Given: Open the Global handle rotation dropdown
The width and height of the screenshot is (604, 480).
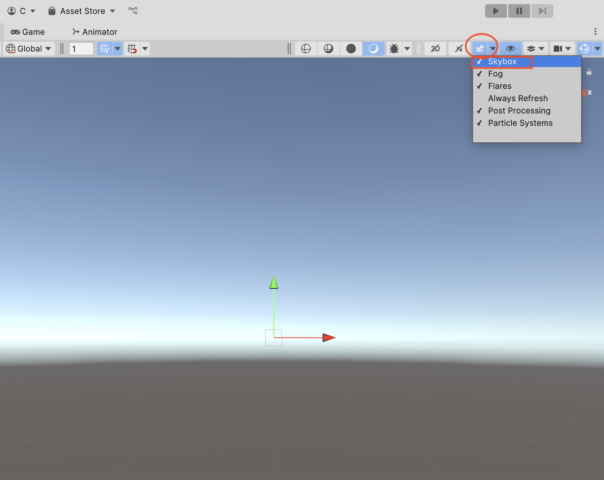Looking at the screenshot, I should click(x=29, y=49).
